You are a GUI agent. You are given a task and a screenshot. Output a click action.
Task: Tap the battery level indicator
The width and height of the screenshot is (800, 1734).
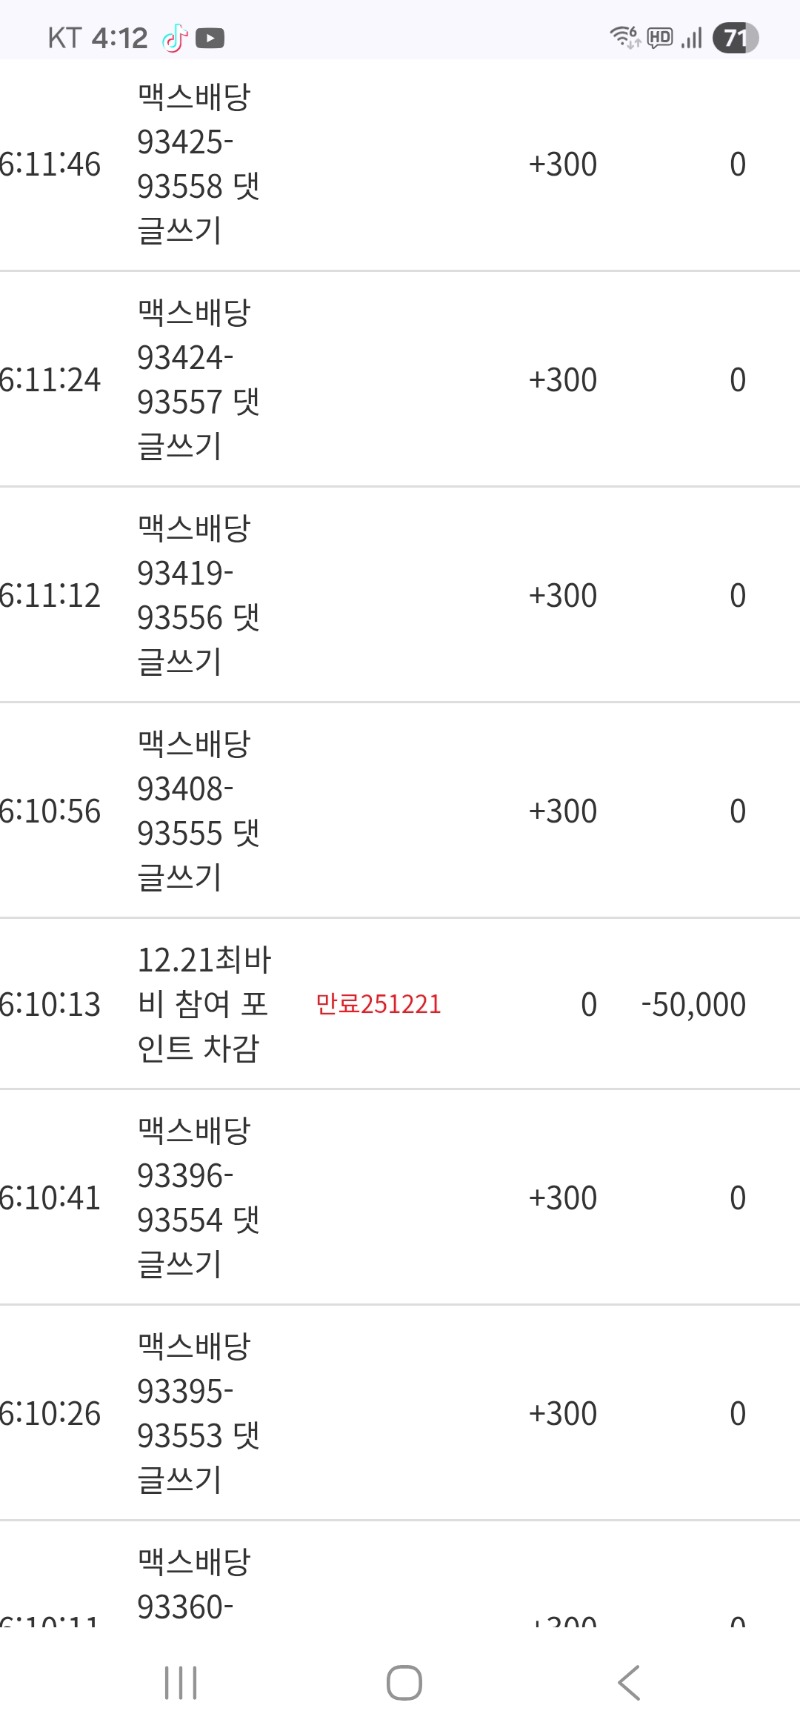[x=735, y=38]
